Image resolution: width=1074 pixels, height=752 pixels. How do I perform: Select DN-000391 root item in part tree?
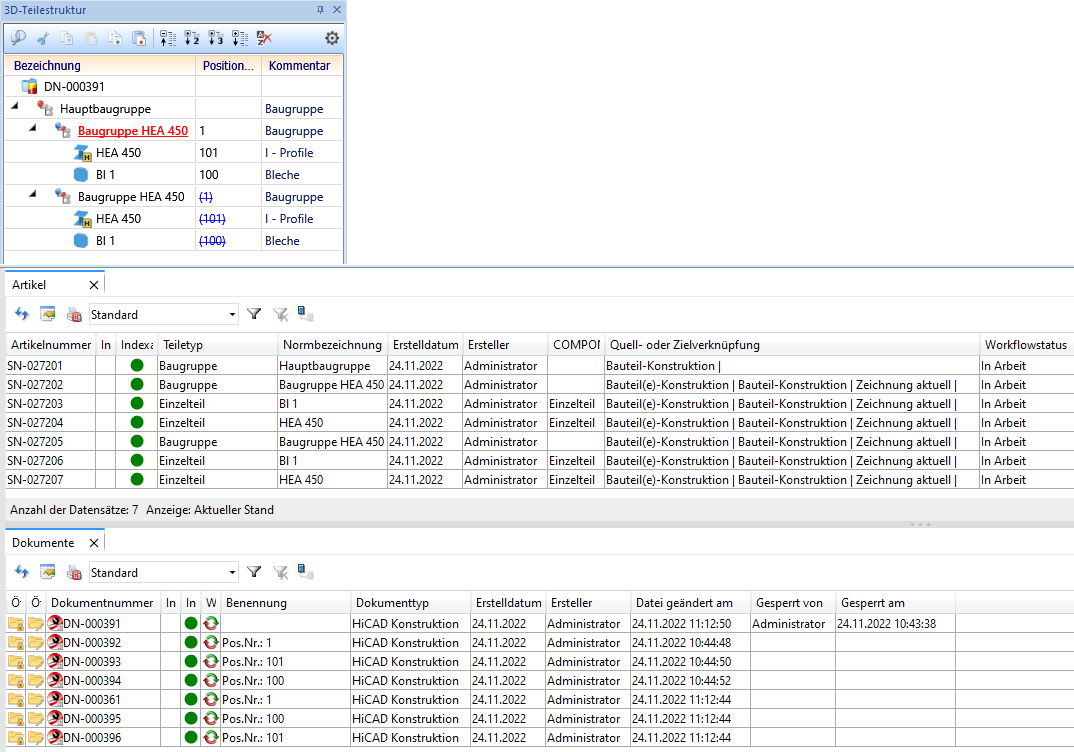click(x=74, y=87)
